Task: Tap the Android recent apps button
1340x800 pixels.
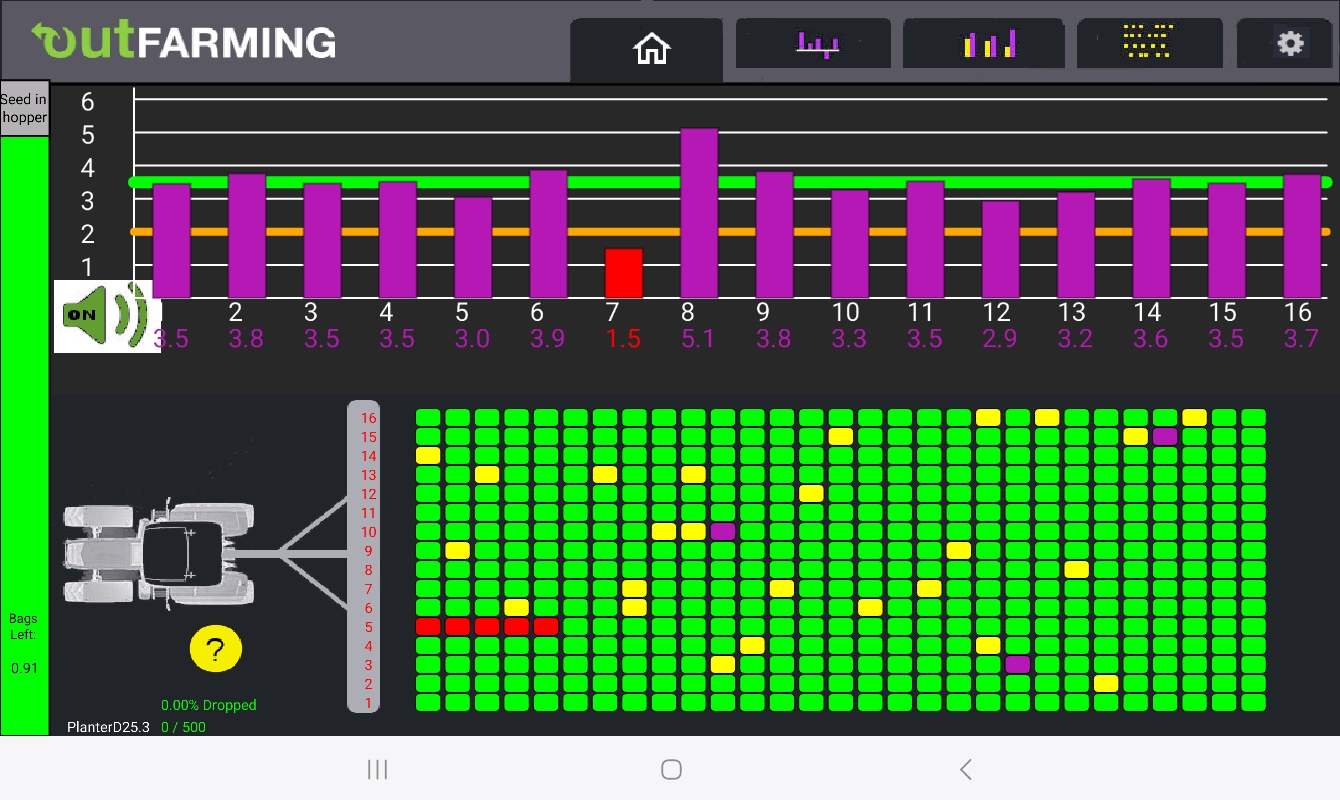Action: 377,769
